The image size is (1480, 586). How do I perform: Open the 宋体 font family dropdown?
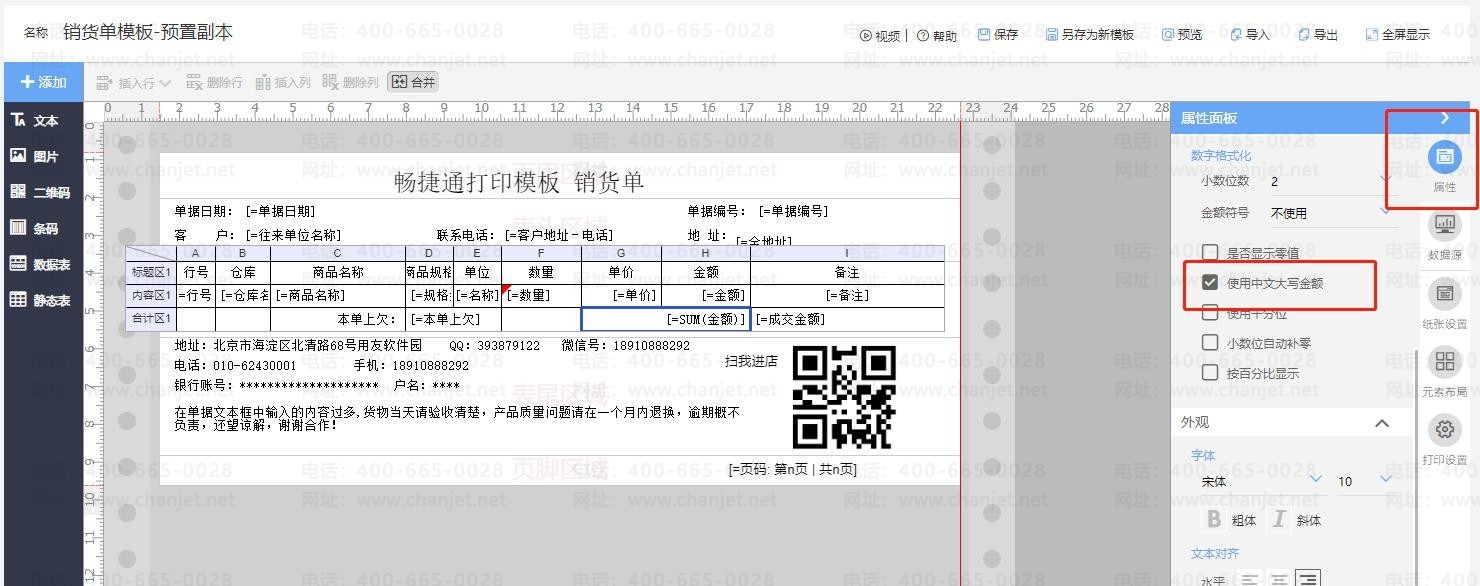(1261, 481)
